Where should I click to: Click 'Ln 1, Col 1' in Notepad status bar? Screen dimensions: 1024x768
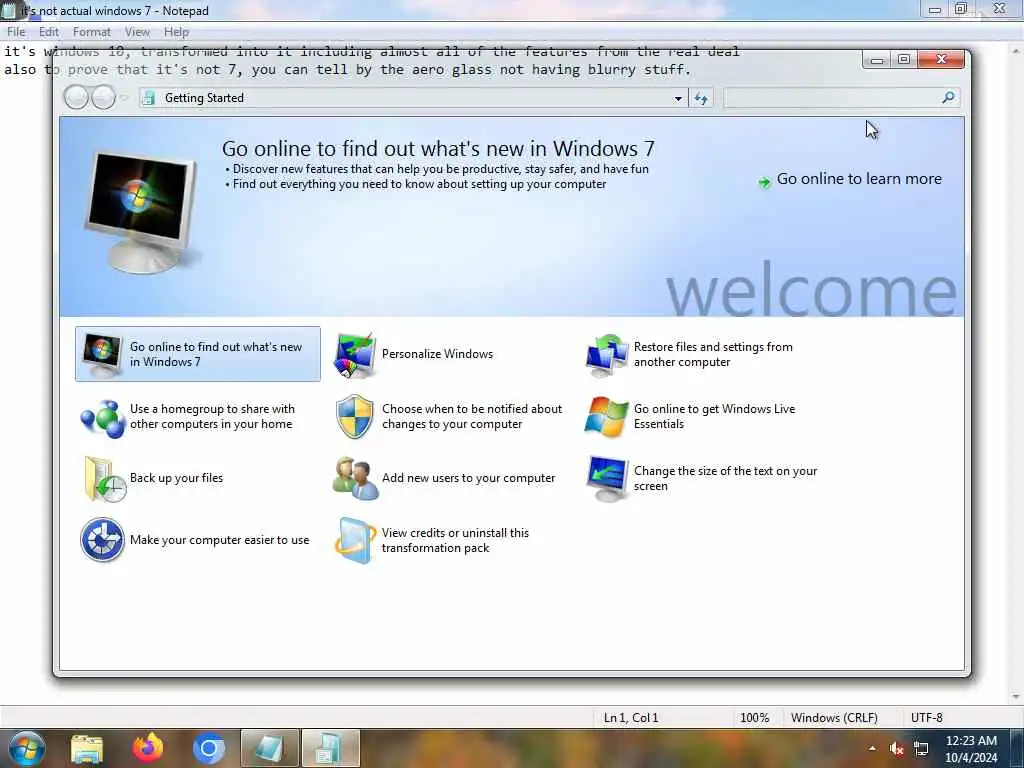pyautogui.click(x=631, y=718)
